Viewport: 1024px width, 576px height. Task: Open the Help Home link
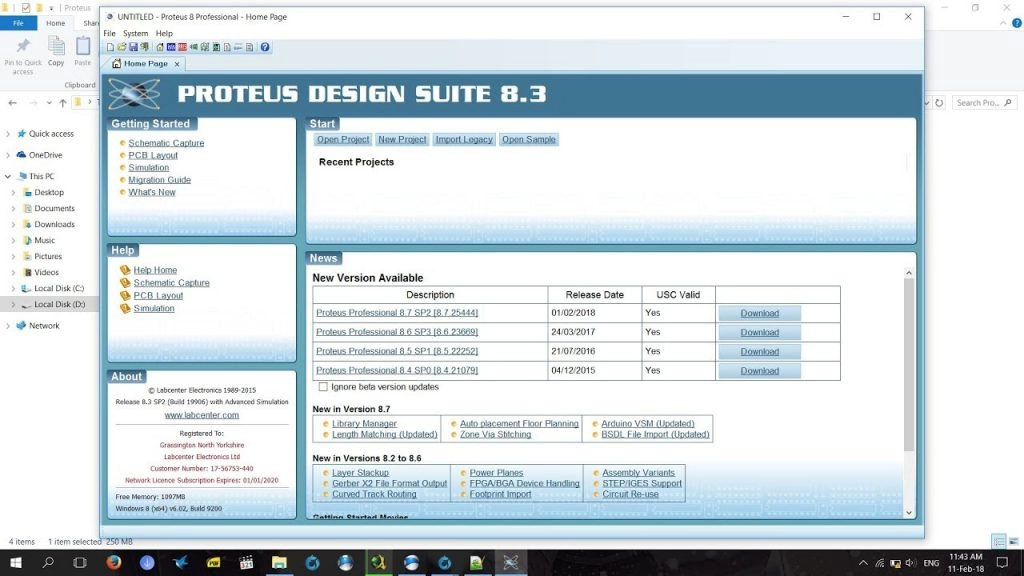pos(155,270)
